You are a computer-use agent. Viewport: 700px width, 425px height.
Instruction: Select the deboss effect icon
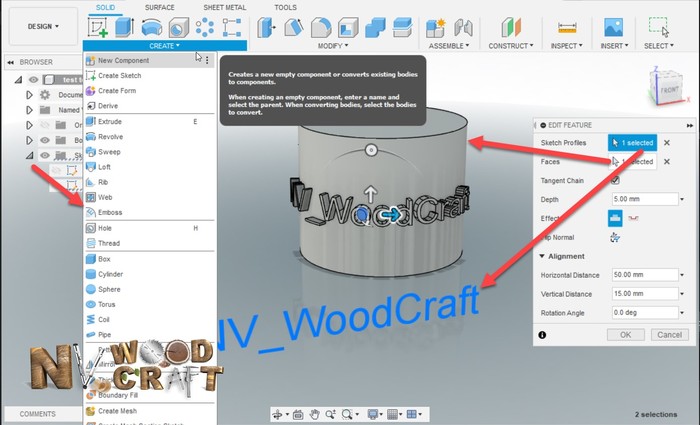click(x=633, y=218)
